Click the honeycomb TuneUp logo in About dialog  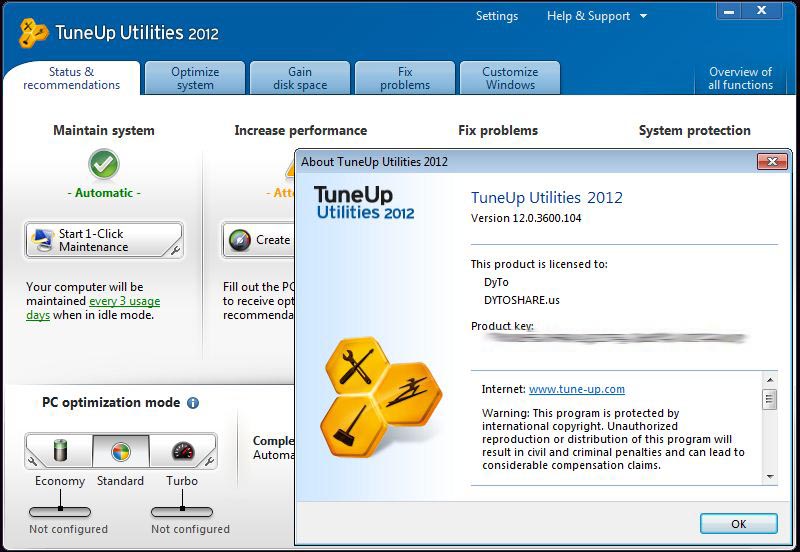tap(381, 396)
